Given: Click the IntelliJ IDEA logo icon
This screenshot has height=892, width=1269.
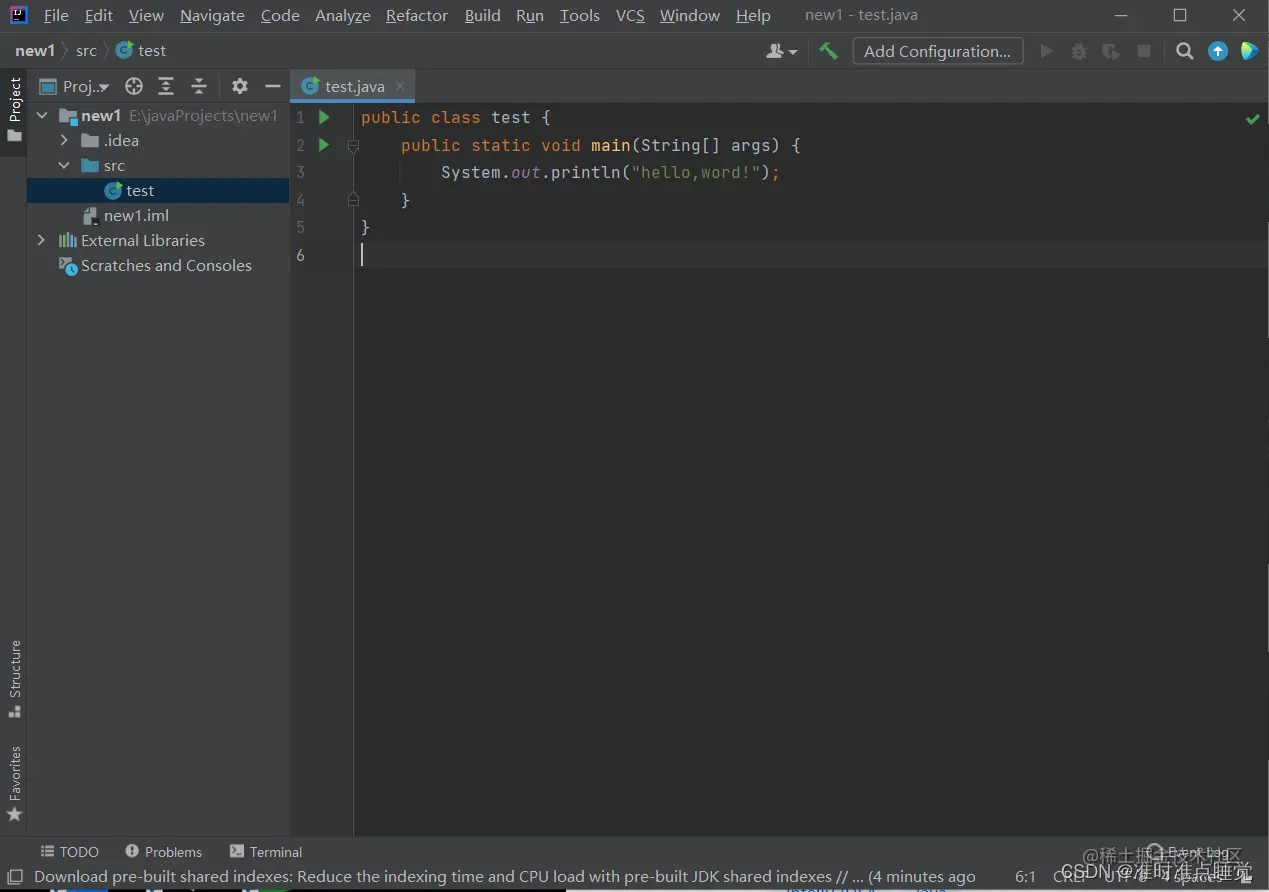Looking at the screenshot, I should (19, 15).
